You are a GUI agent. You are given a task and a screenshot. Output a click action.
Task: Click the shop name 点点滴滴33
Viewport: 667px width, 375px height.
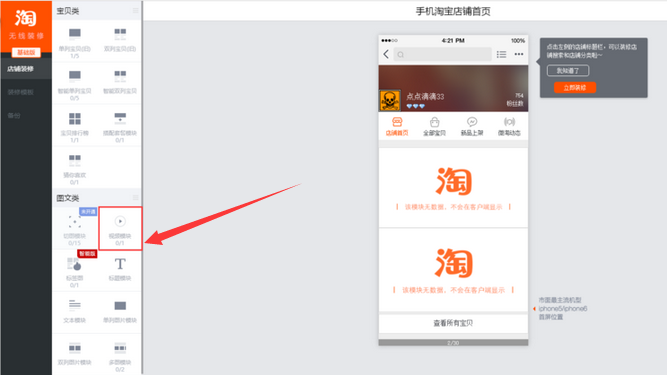pyautogui.click(x=425, y=97)
